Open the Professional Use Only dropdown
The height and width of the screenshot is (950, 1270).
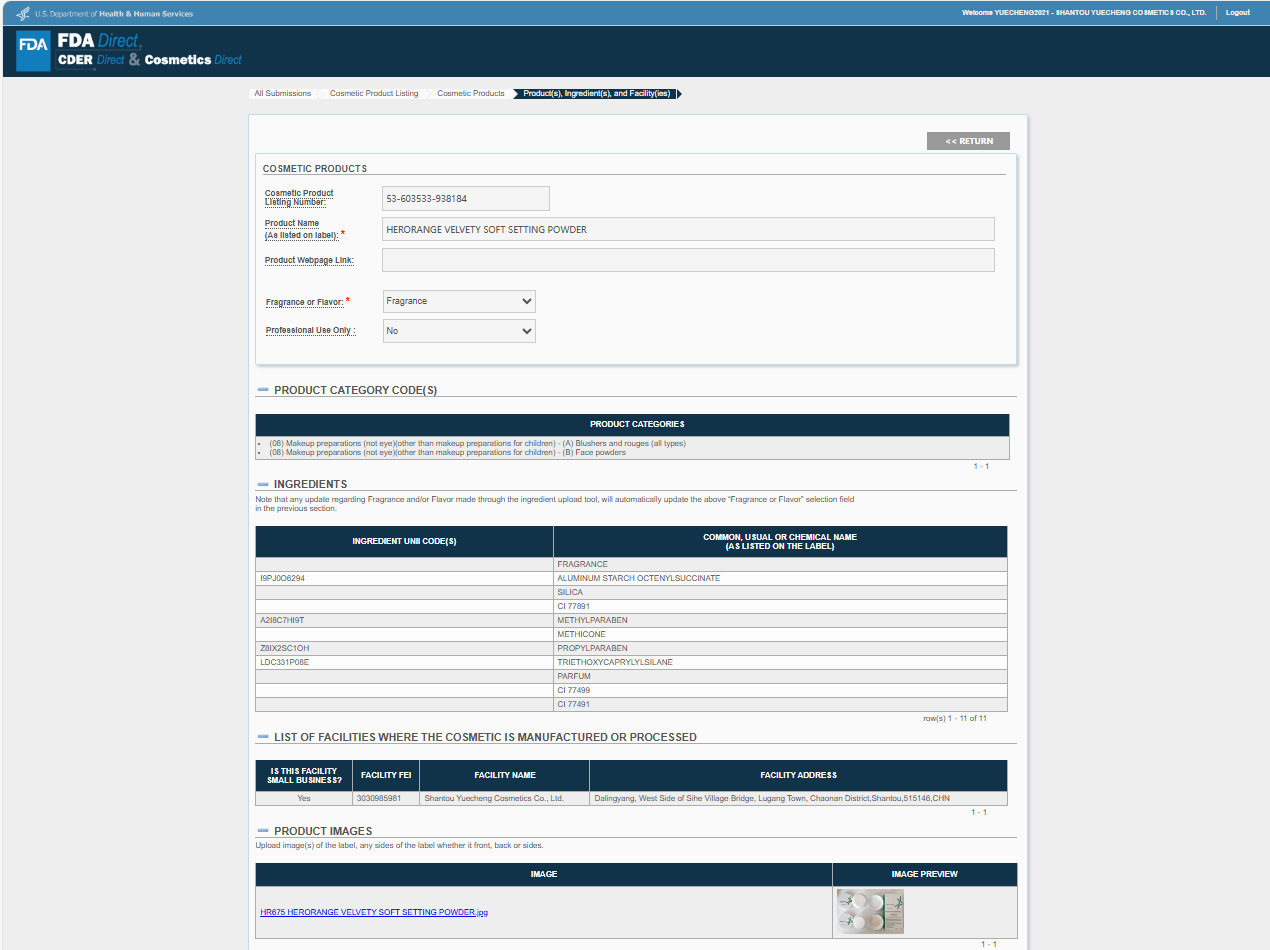[x=459, y=331]
